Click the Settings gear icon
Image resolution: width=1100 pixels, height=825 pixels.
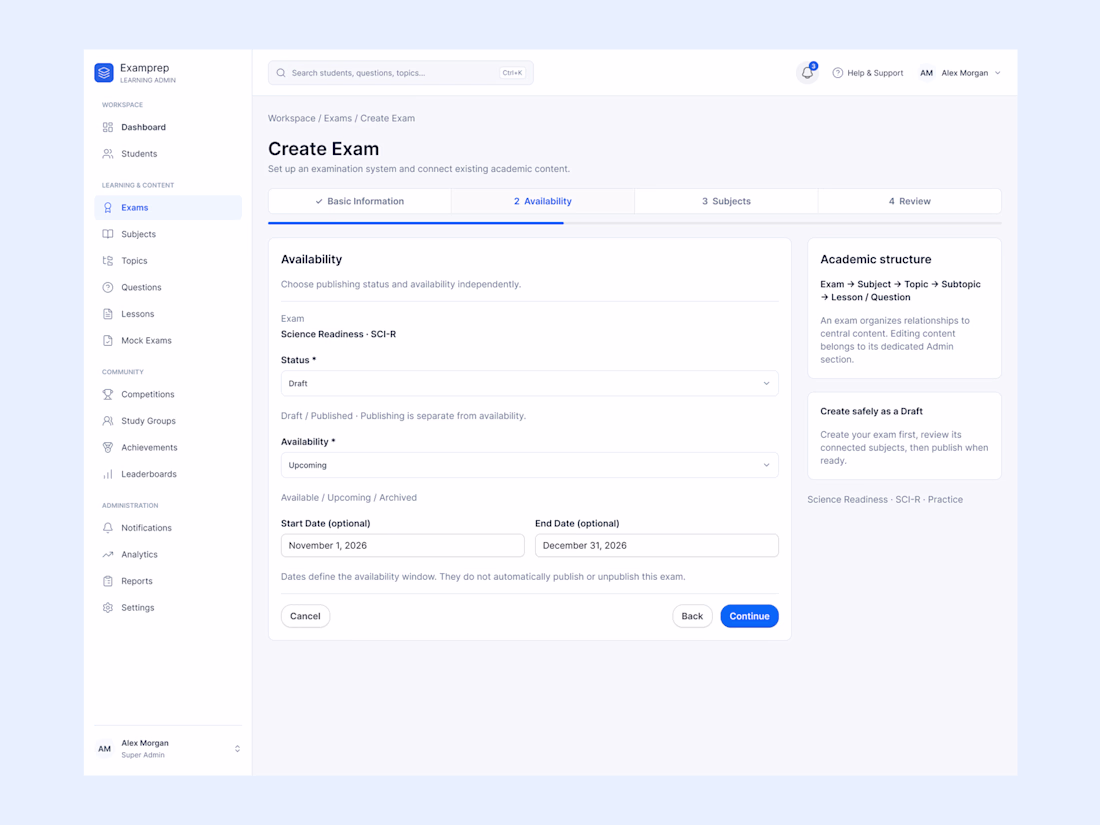point(108,608)
